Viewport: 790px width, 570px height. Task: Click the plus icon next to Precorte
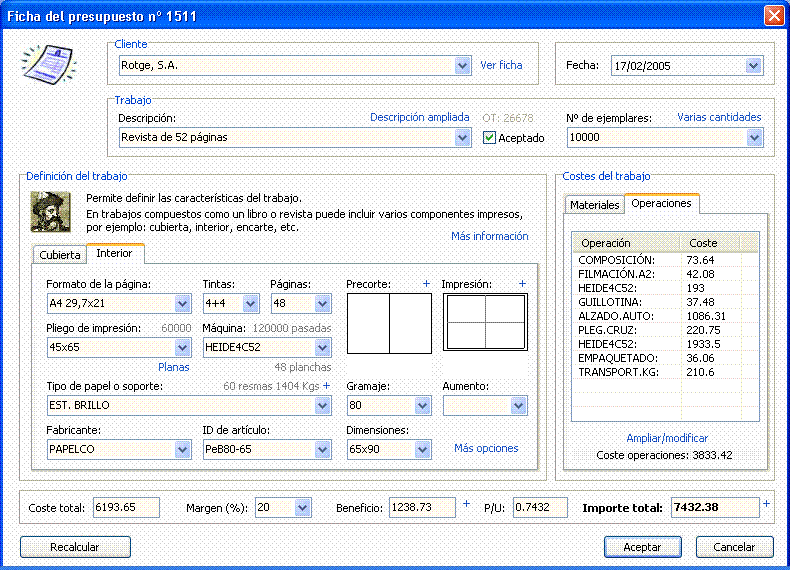tap(426, 284)
